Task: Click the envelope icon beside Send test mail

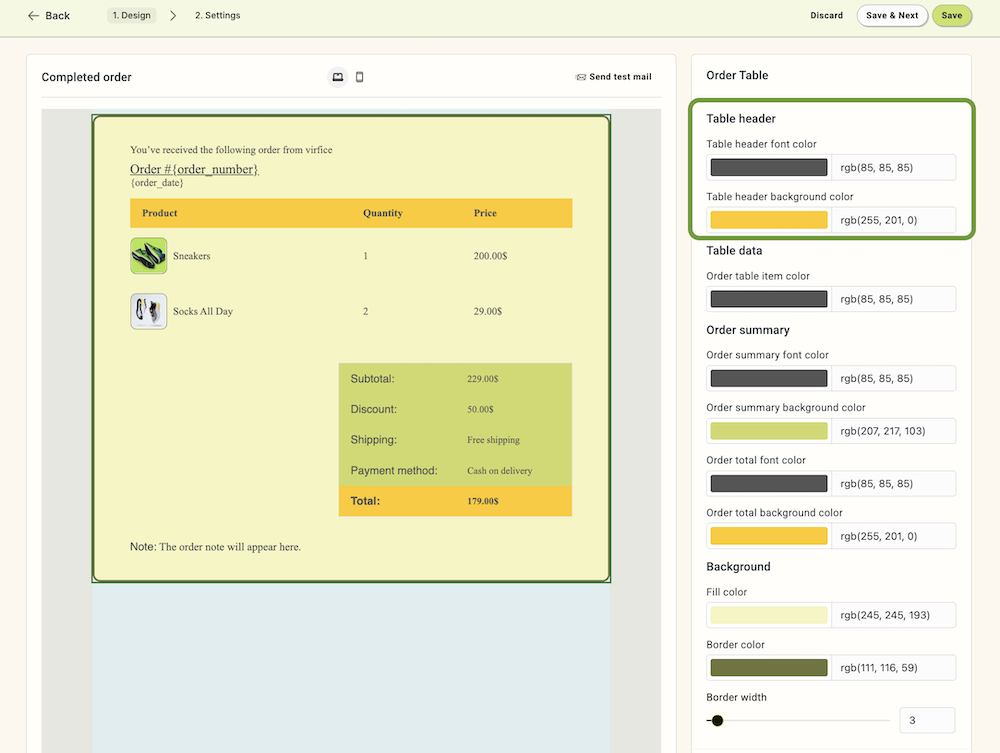Action: tap(580, 77)
